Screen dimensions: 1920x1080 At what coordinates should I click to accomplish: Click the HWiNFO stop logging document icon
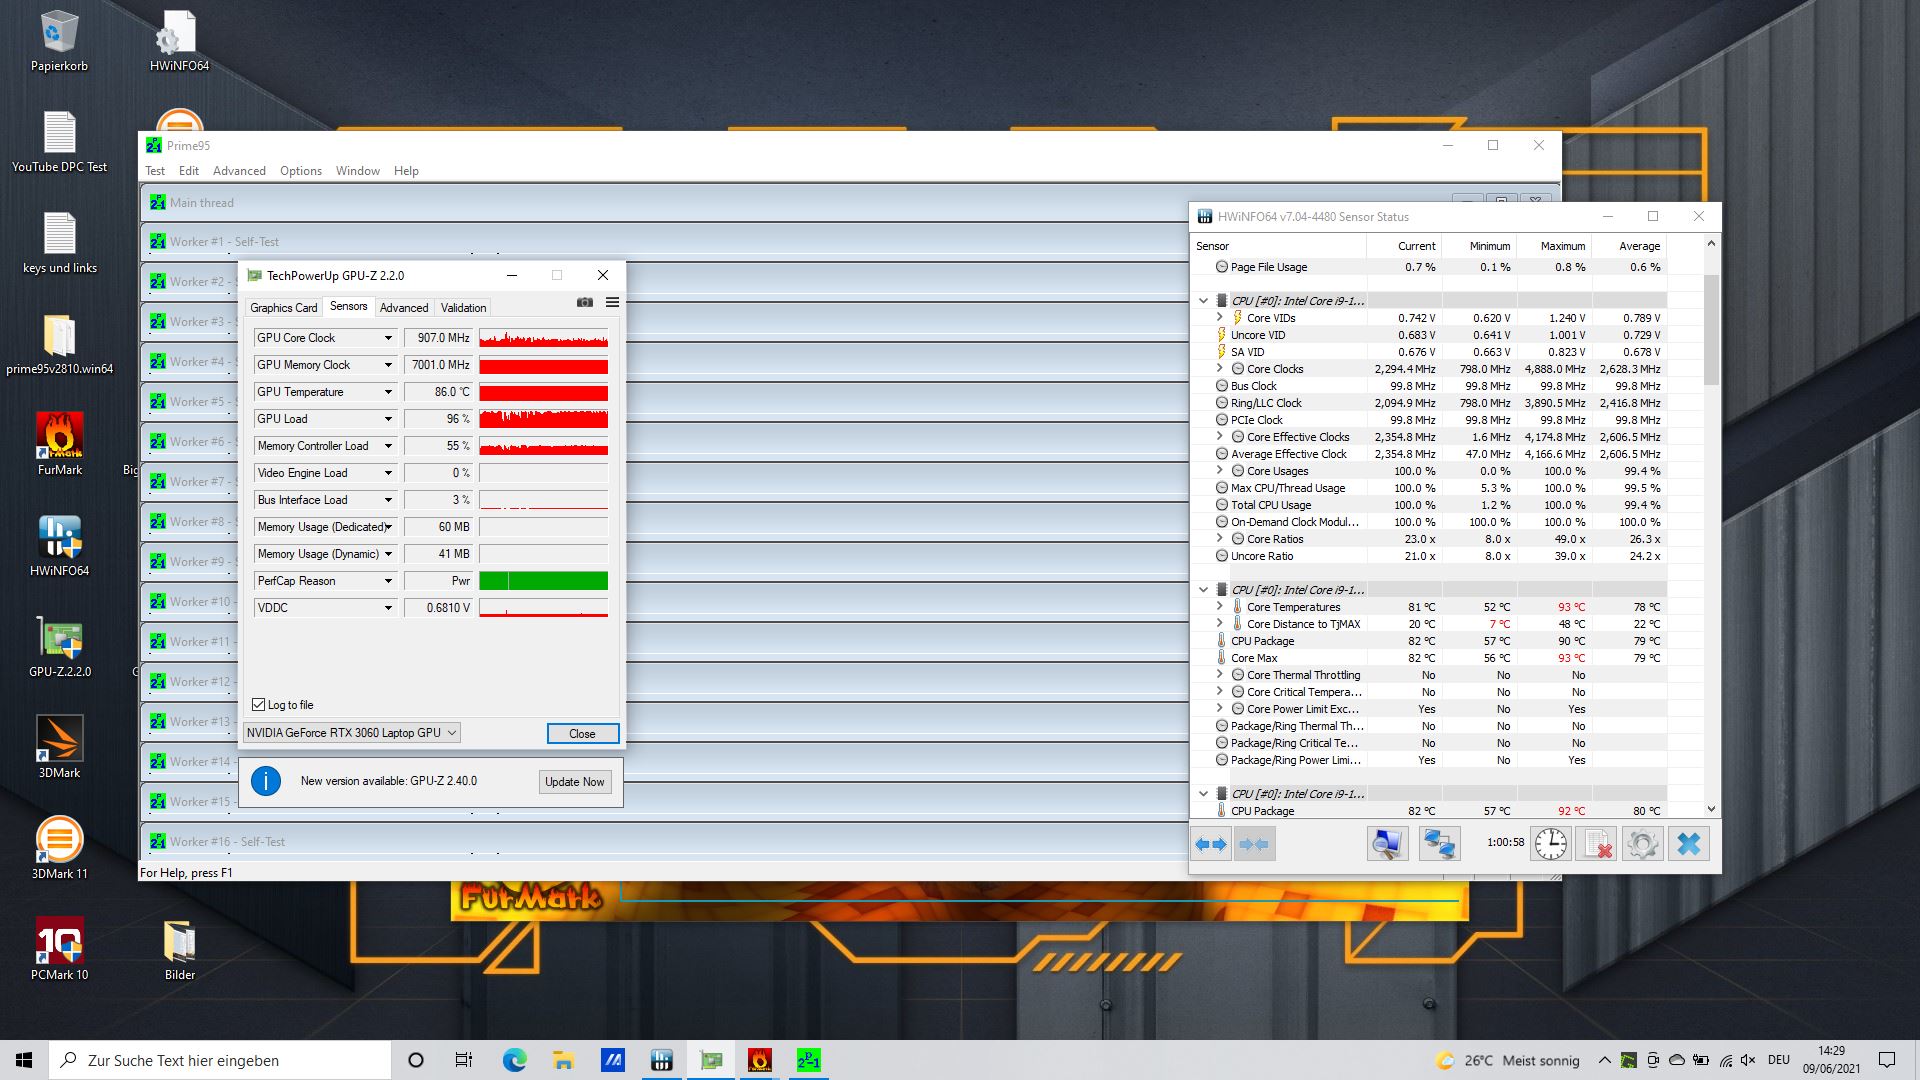[x=1597, y=844]
